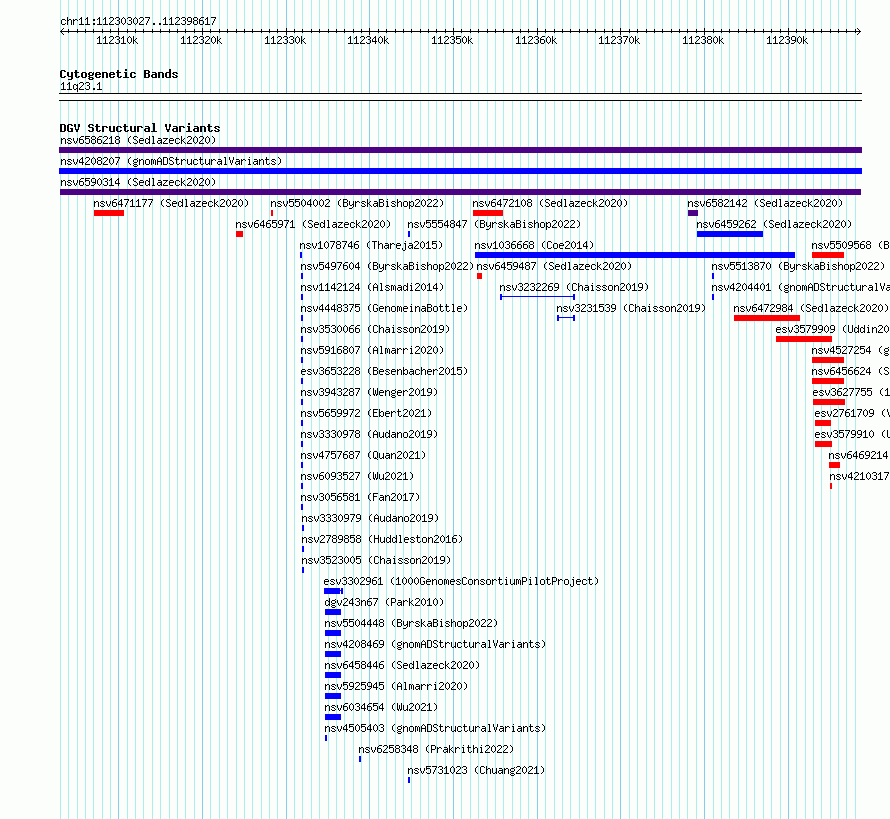Click nsv5659972 (Ebert2021) label
The image size is (890, 819).
(x=366, y=413)
